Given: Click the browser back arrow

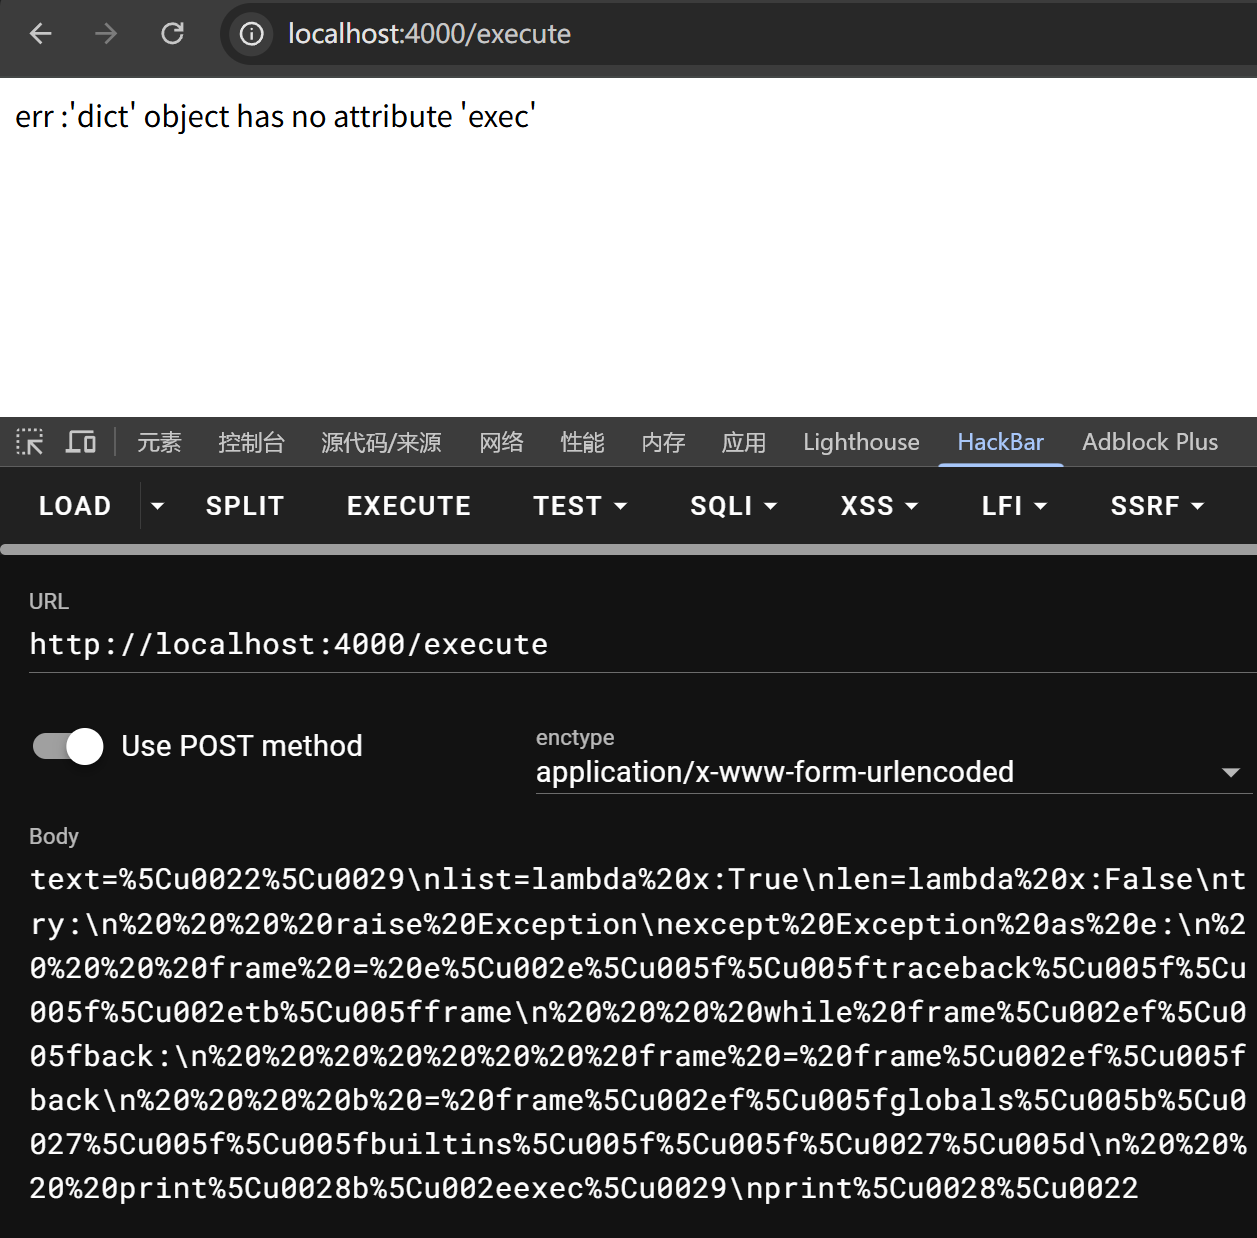Looking at the screenshot, I should click(40, 34).
